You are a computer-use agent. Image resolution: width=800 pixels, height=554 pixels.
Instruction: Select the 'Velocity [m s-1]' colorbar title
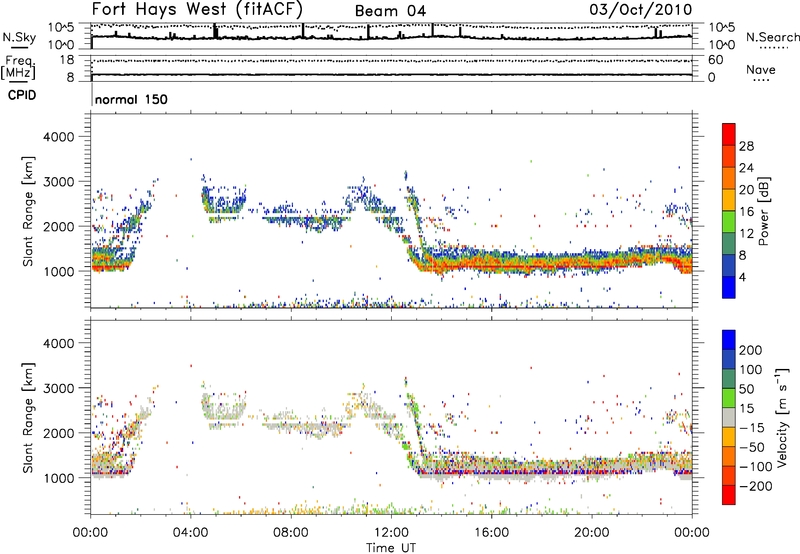782,417
